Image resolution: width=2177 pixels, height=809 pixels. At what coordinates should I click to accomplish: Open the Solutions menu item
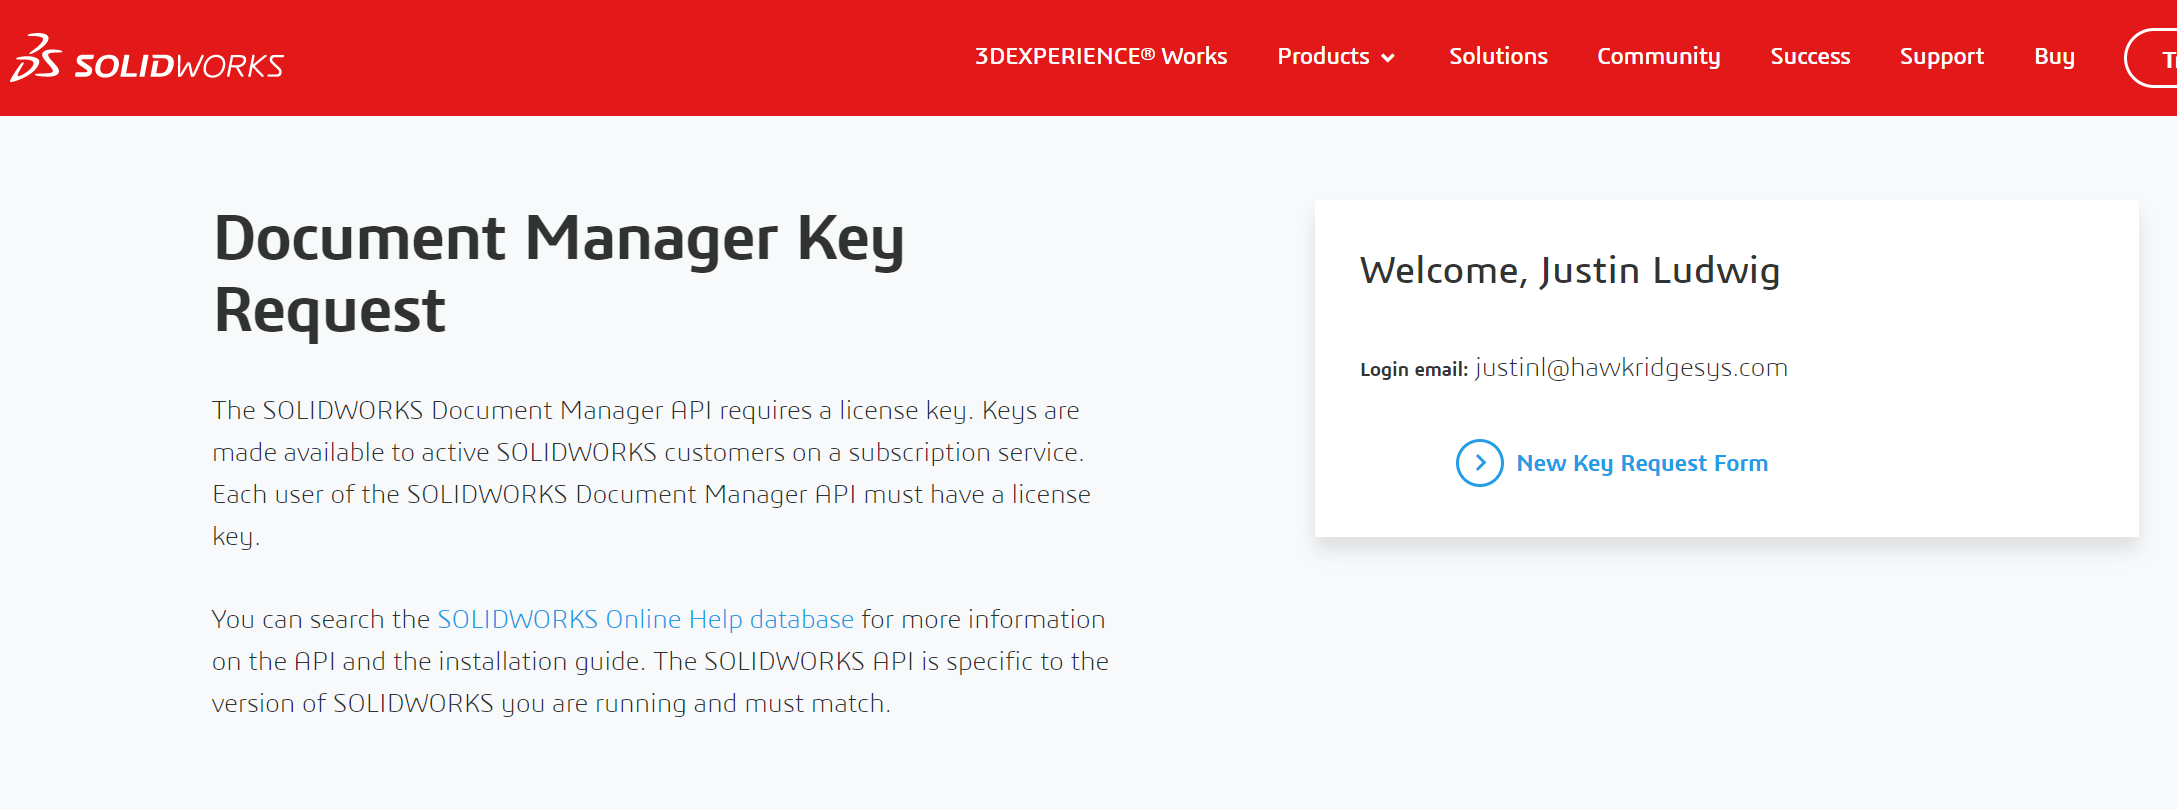coord(1498,56)
